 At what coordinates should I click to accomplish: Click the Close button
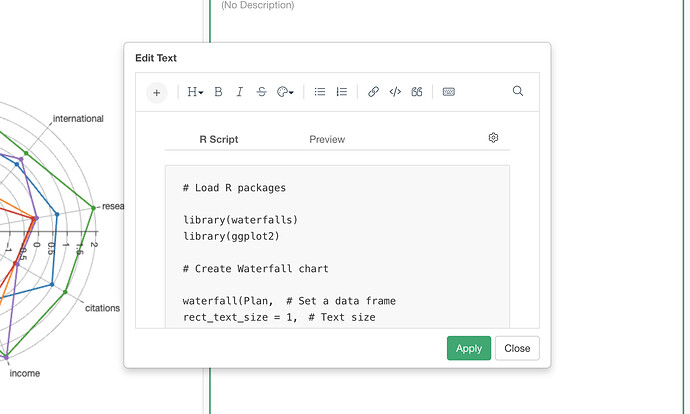517,349
